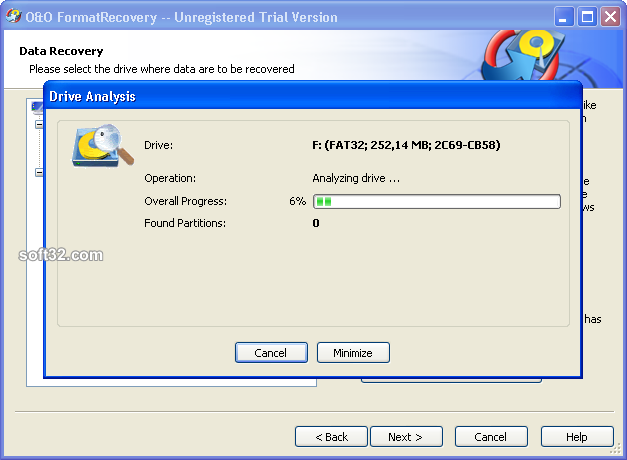Screen dimensions: 627x460
Task: Minimize the Drive Analysis dialog
Action: pyautogui.click(x=353, y=353)
